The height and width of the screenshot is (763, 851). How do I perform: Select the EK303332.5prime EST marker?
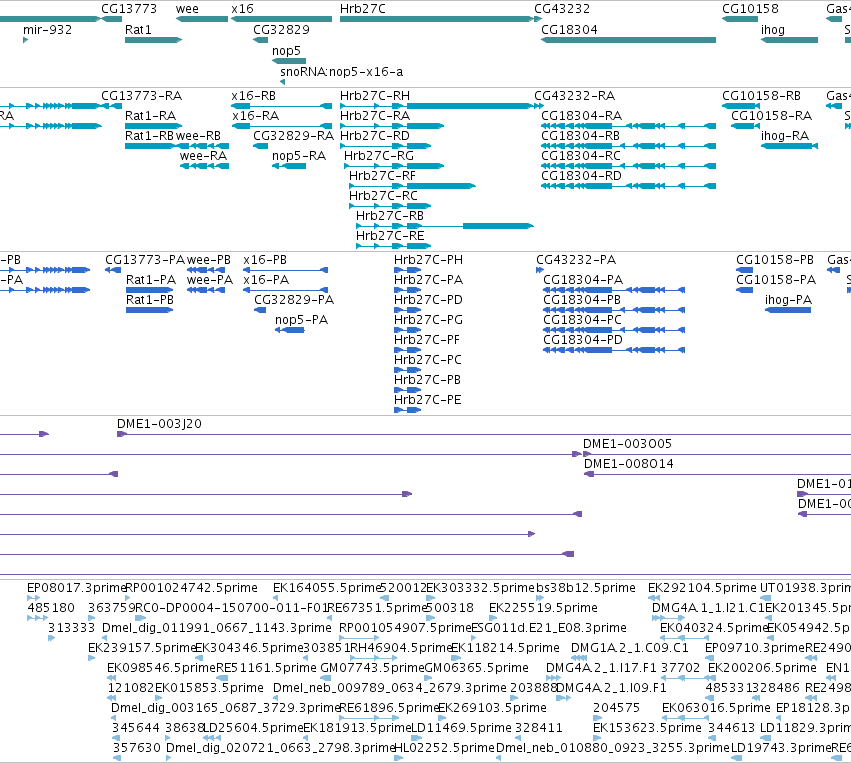tap(430, 597)
